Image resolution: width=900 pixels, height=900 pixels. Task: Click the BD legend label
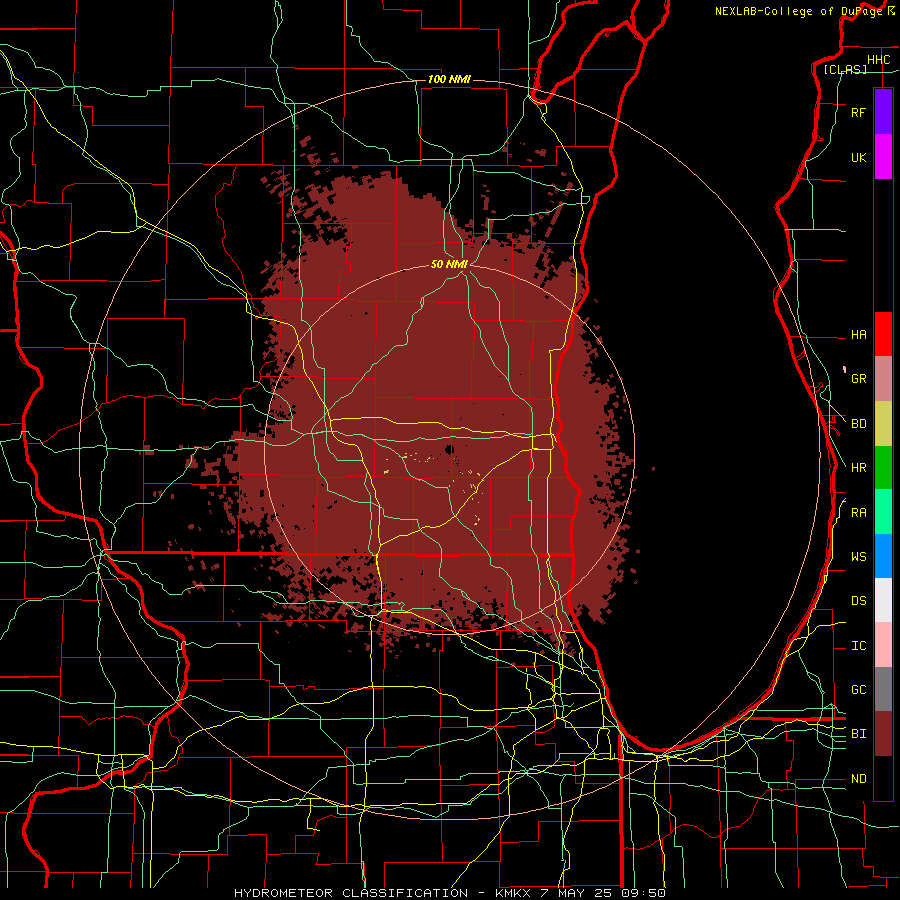click(x=859, y=424)
